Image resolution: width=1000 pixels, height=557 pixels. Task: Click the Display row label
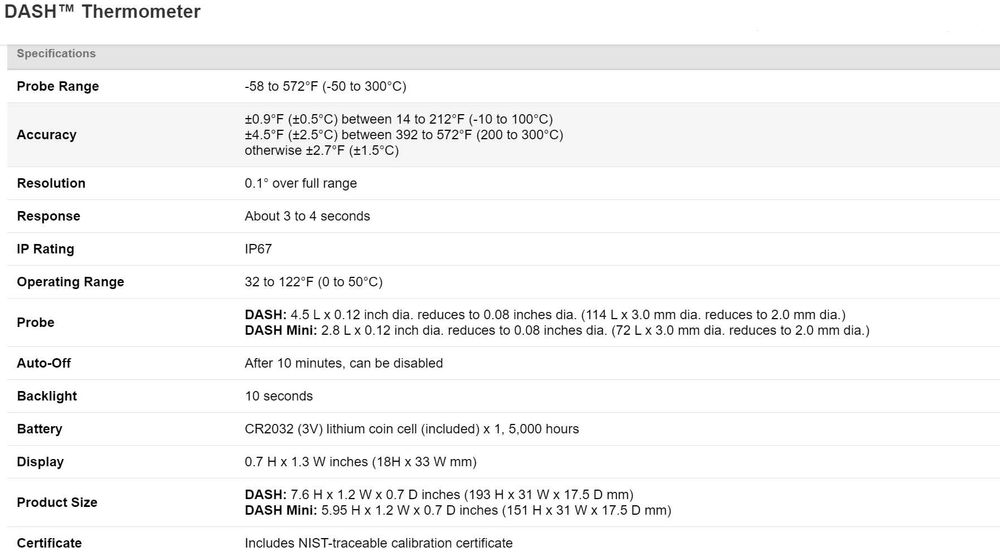click(40, 462)
